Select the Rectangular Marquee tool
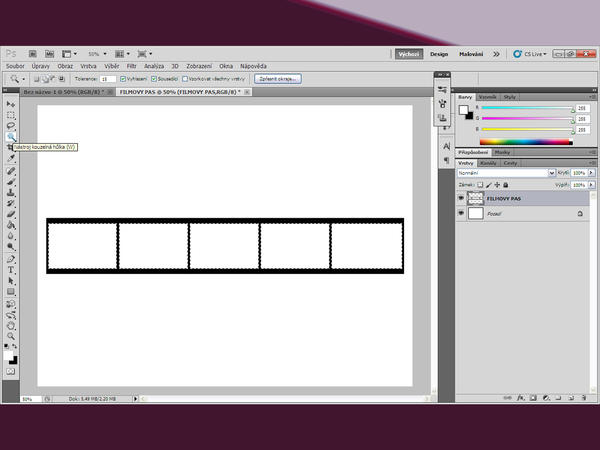This screenshot has height=450, width=600. [x=11, y=115]
